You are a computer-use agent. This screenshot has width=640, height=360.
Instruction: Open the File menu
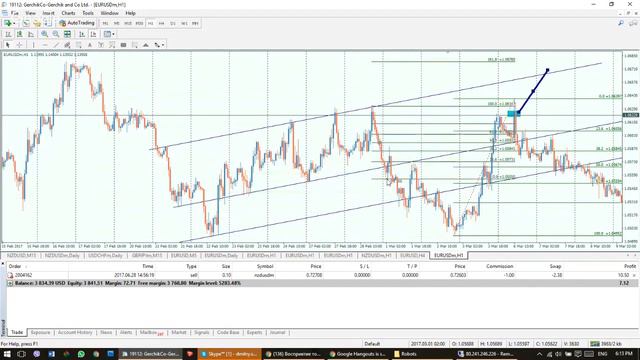coord(15,13)
